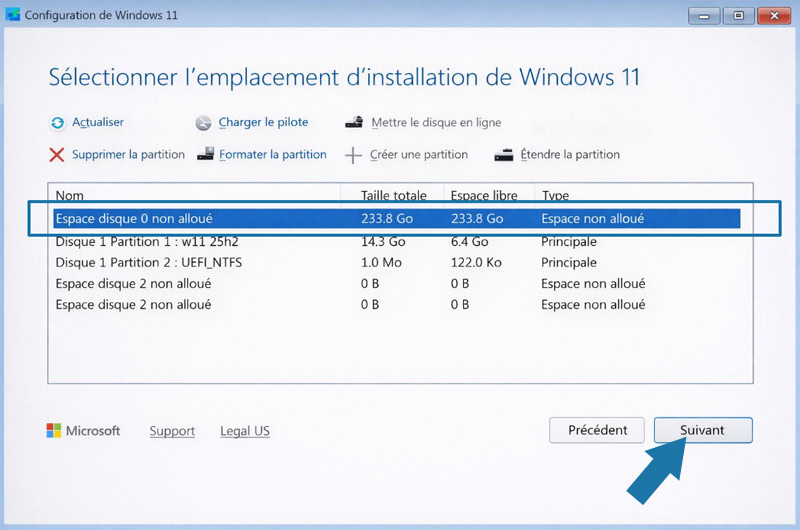Sort by the Nom column header
Viewport: 800px width, 530px height.
[x=69, y=195]
